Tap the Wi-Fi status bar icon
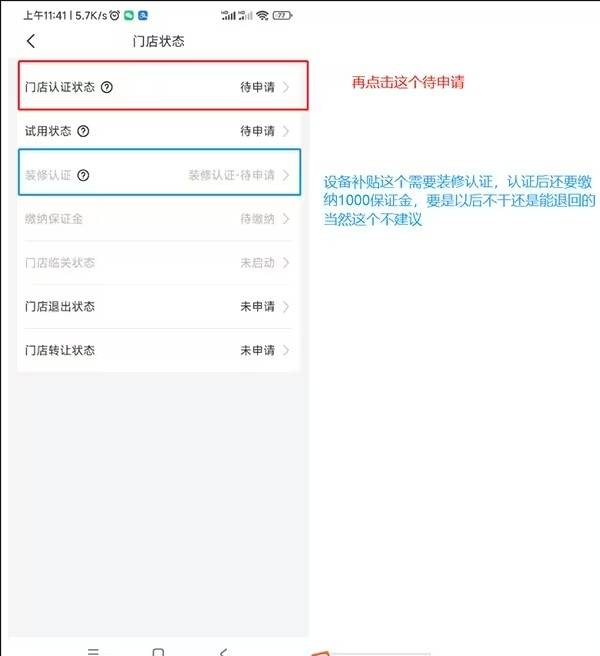 263,15
